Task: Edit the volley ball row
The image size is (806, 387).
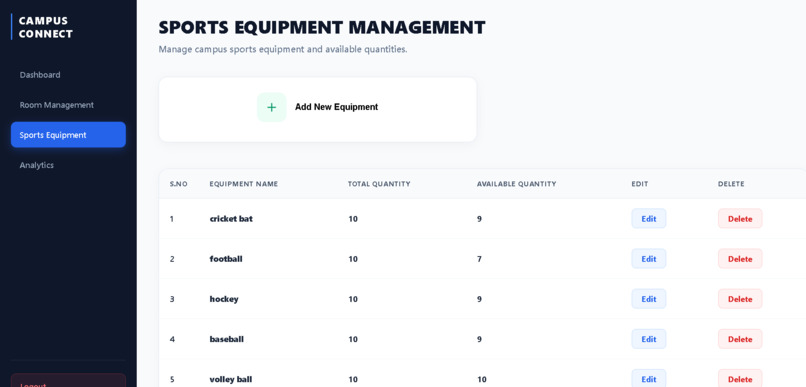Action: point(649,379)
